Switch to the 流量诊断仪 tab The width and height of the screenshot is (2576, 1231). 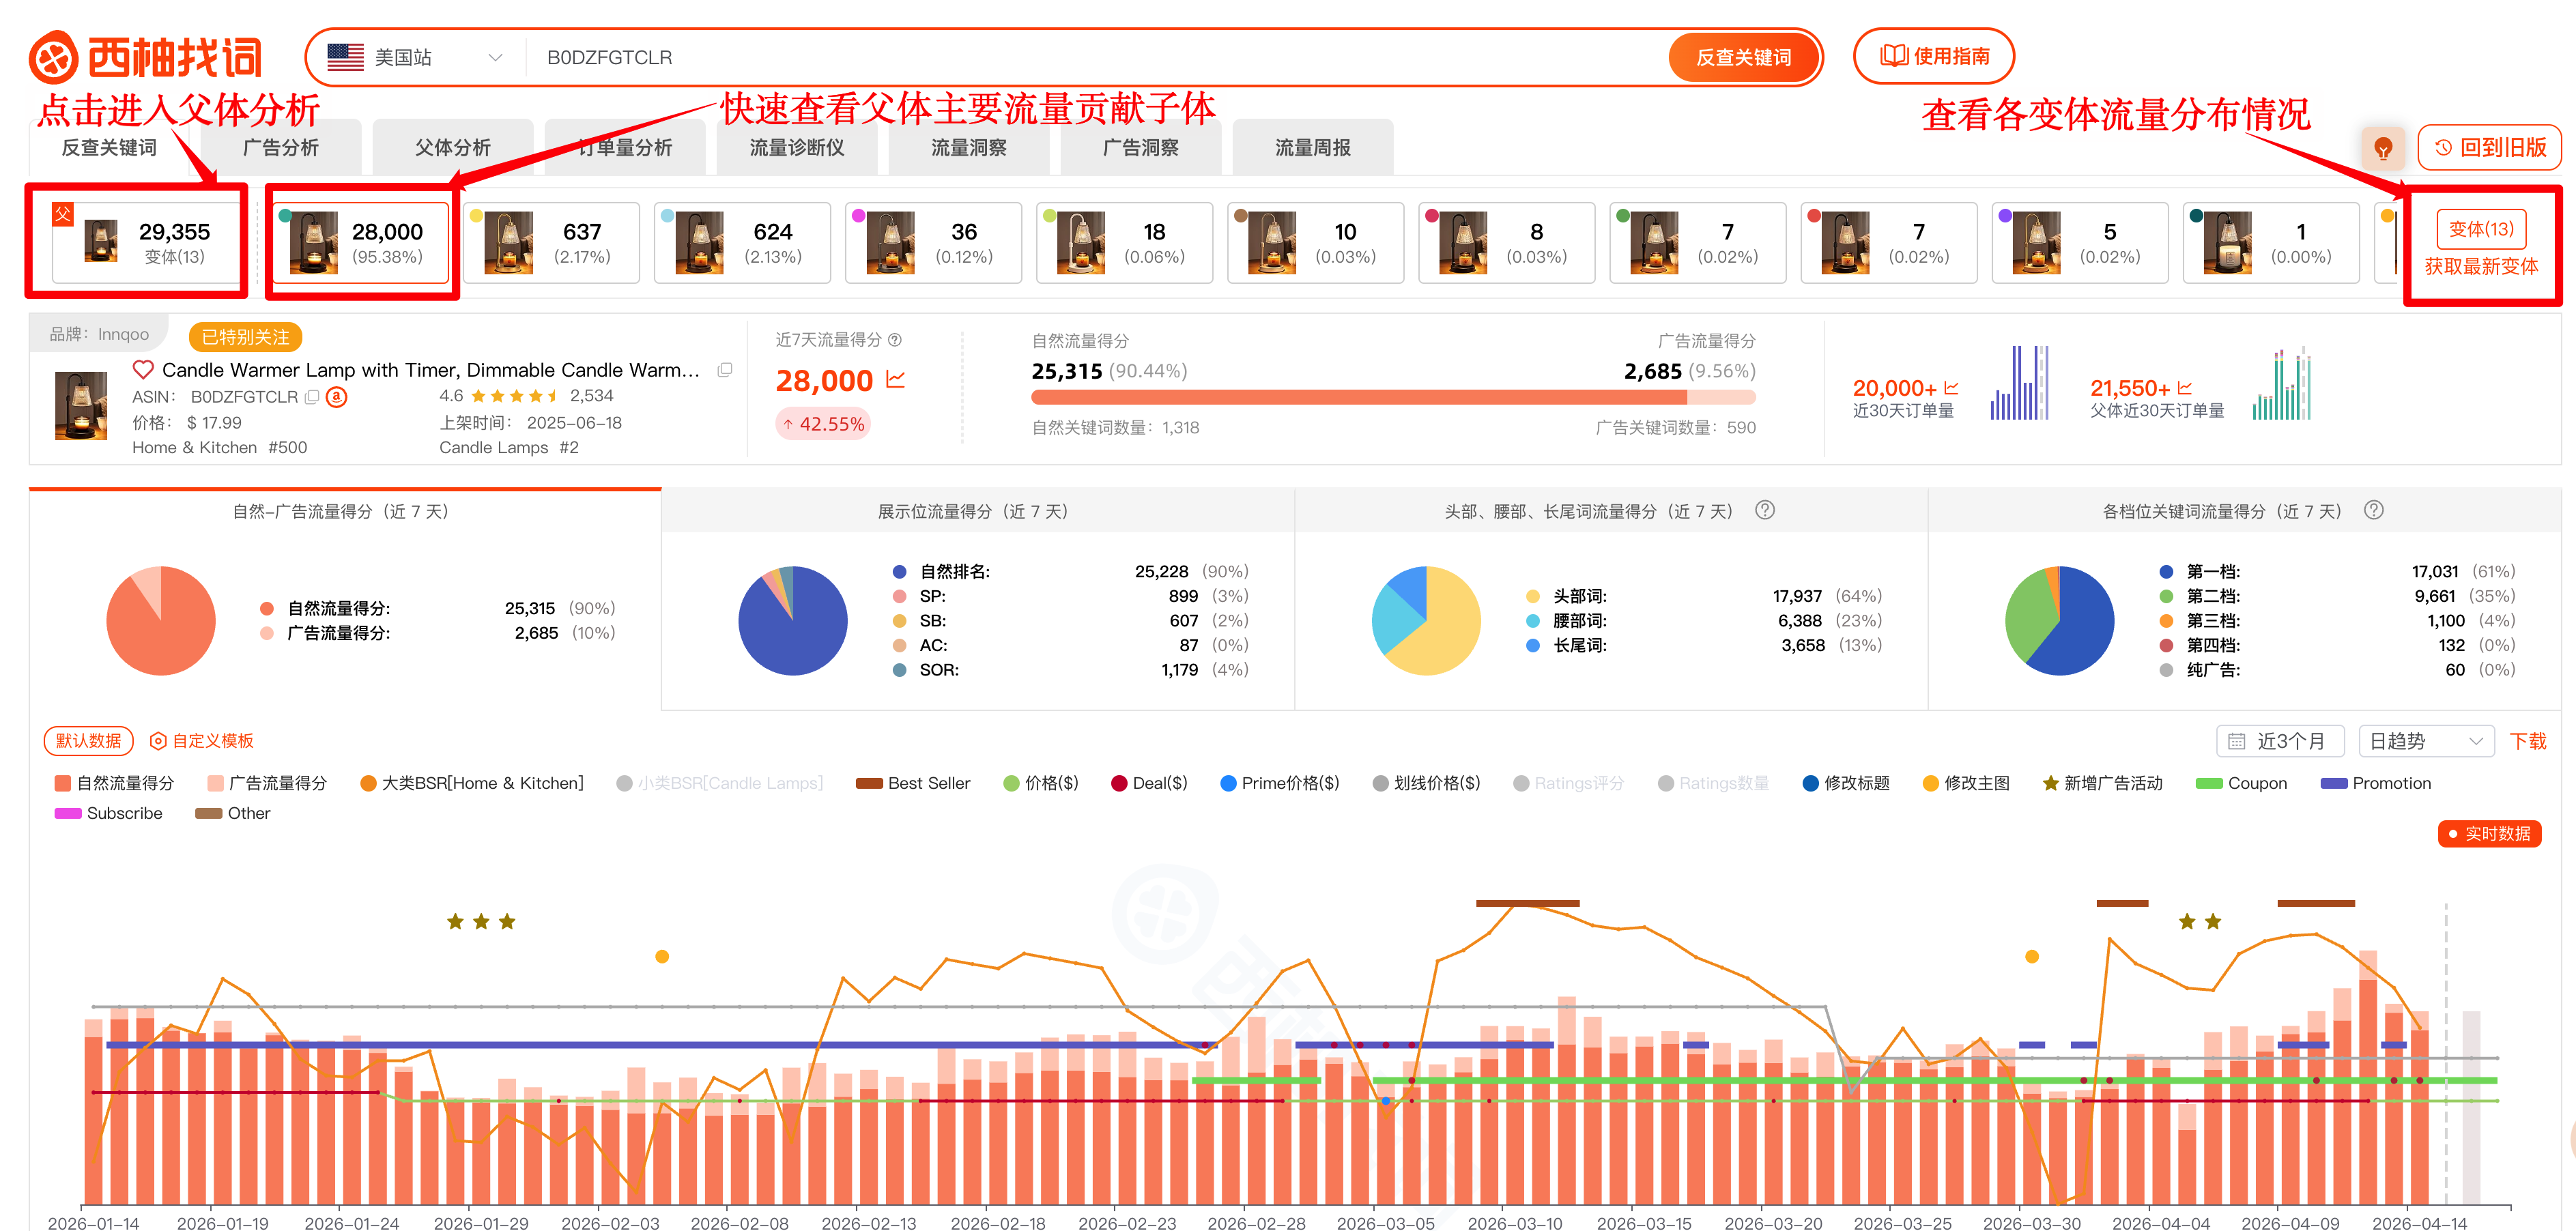797,147
